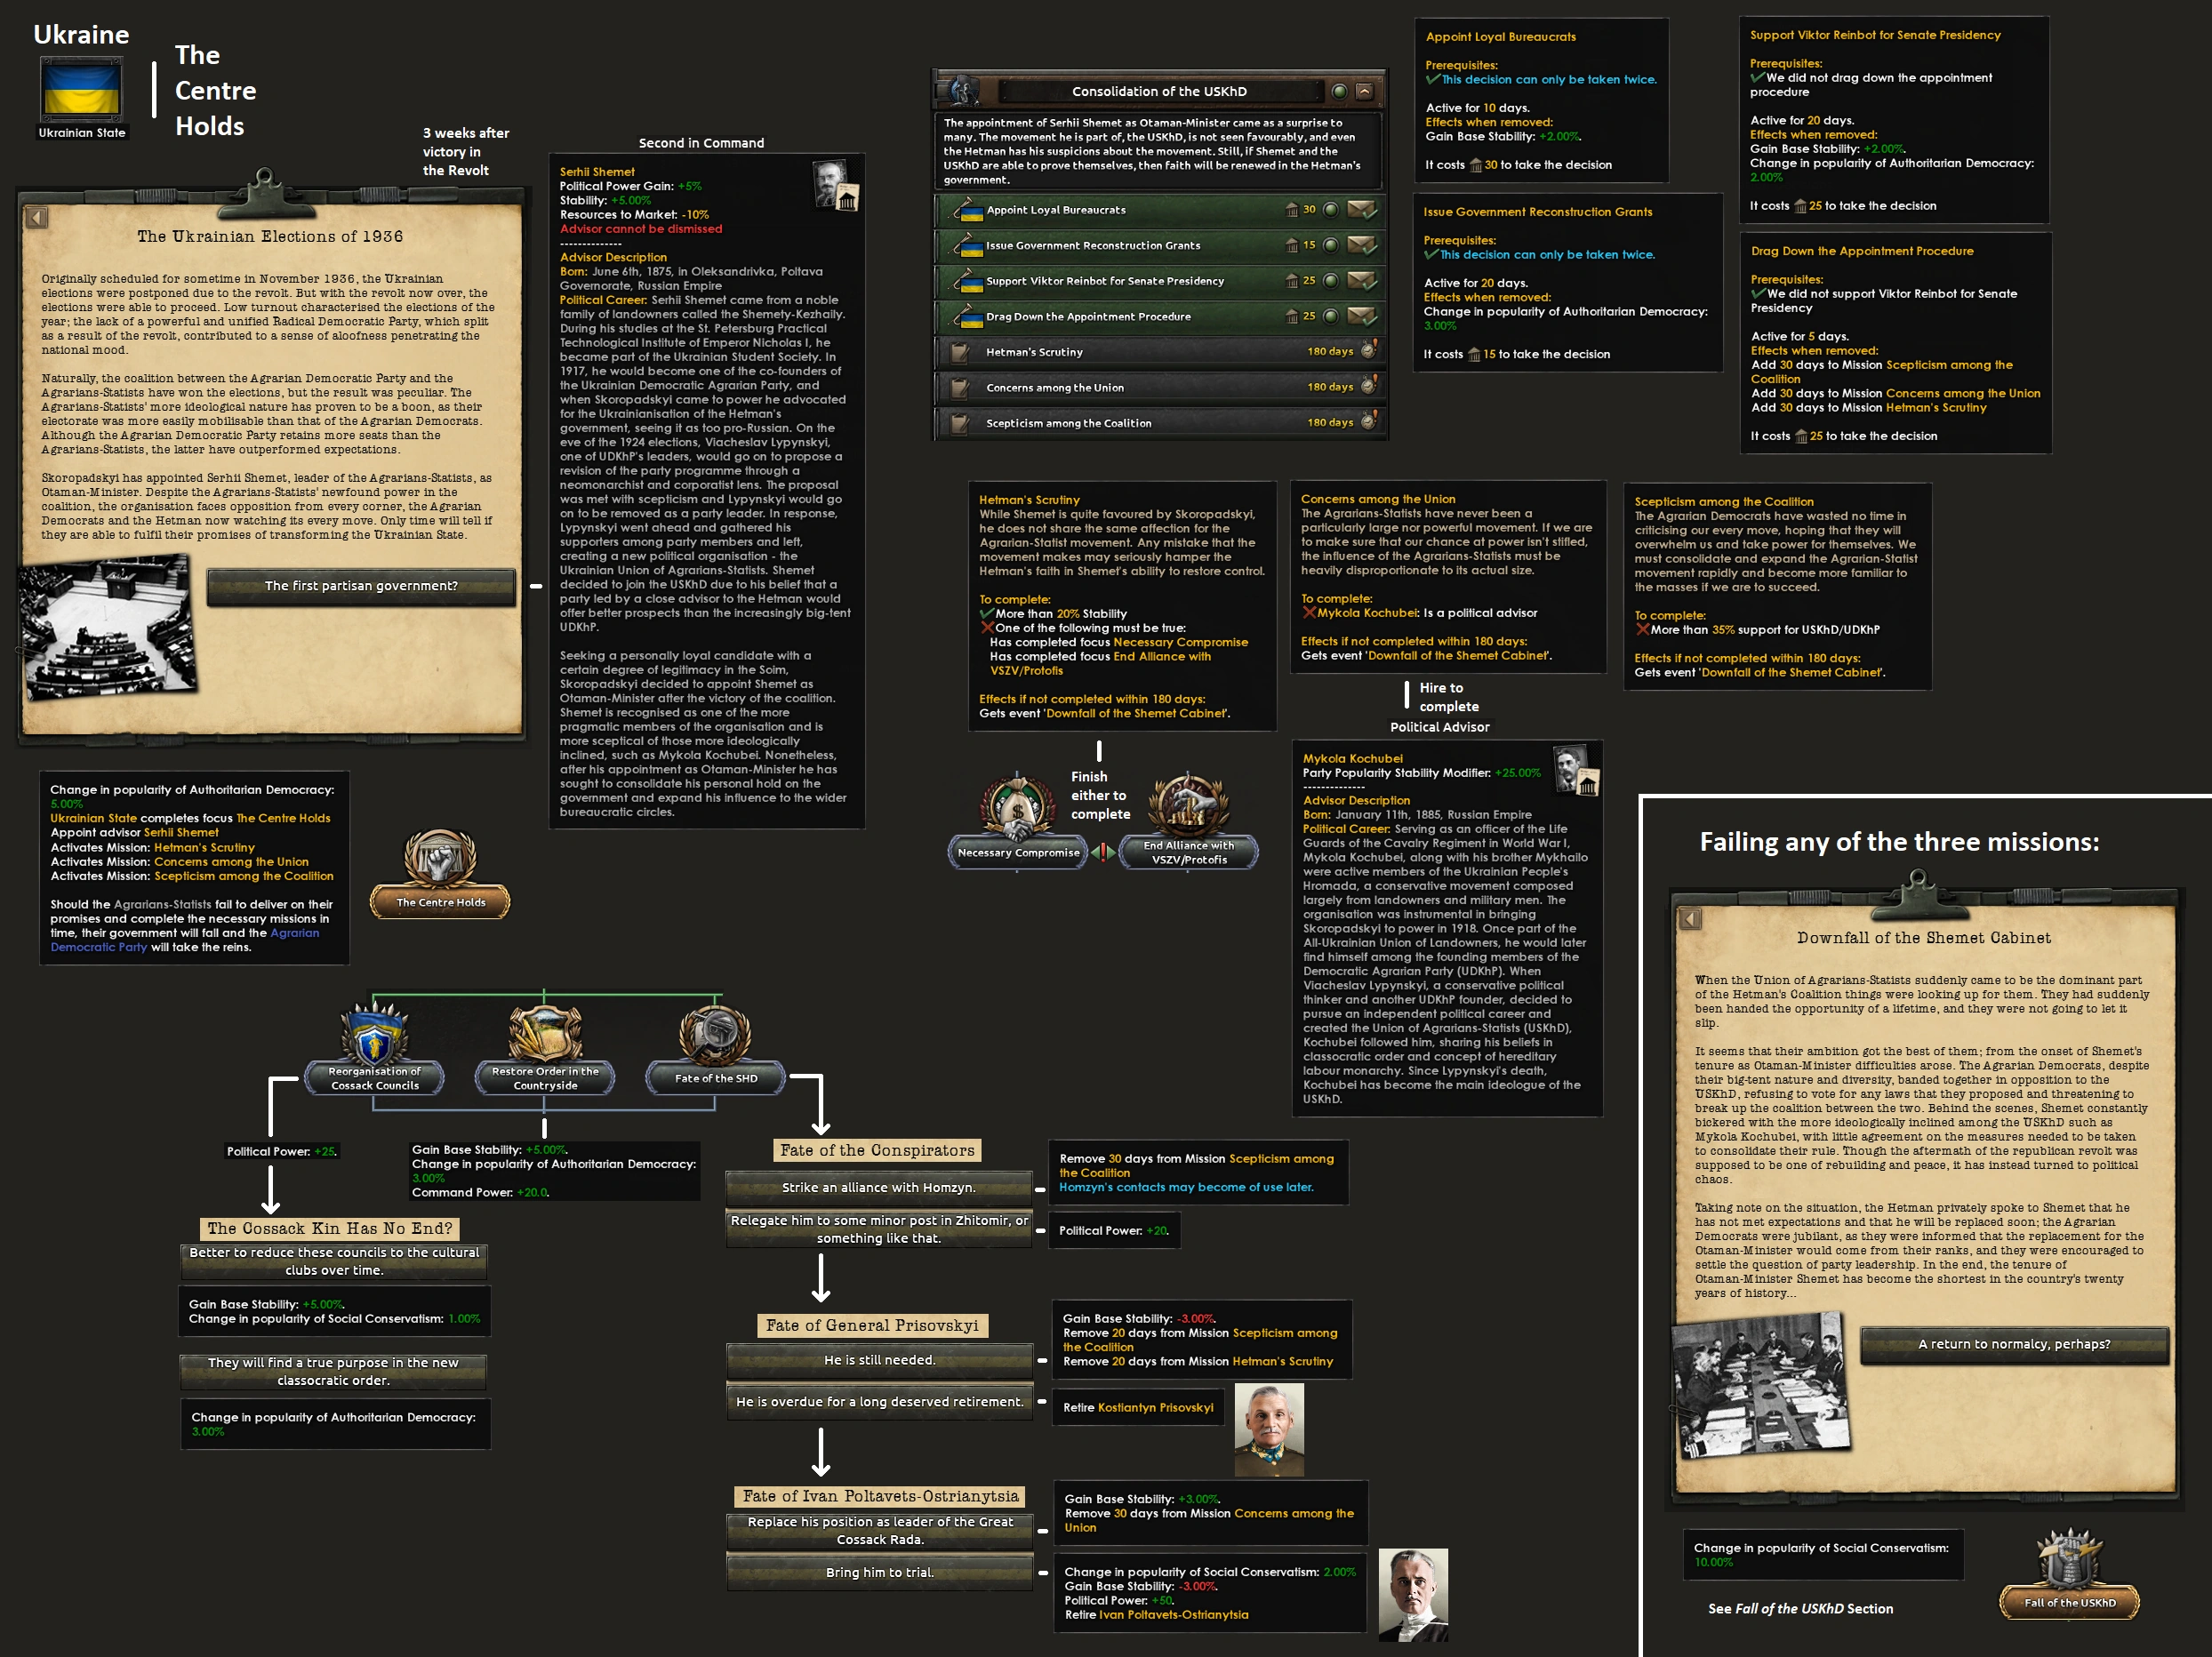Select Scepticism among the Coalition mission row
The width and height of the screenshot is (2212, 1657).
click(x=1068, y=423)
